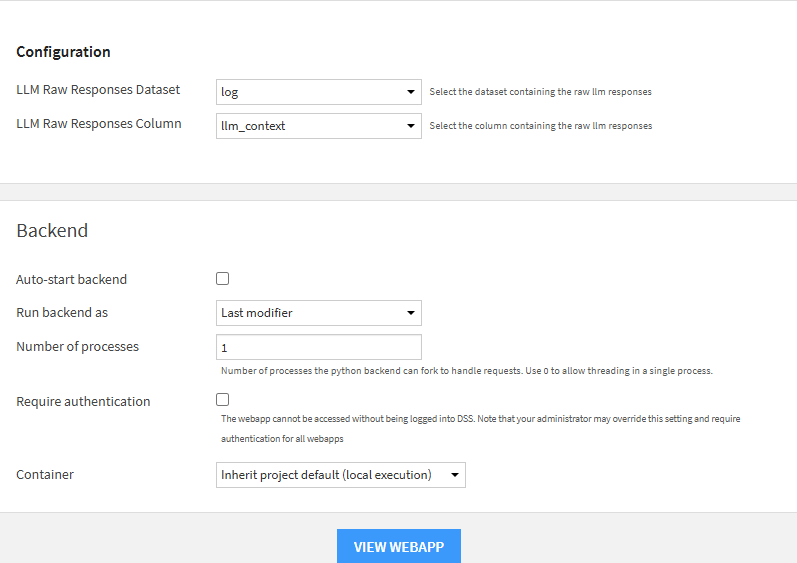797x563 pixels.
Task: Click the Require authentication label text
Action: (x=83, y=401)
